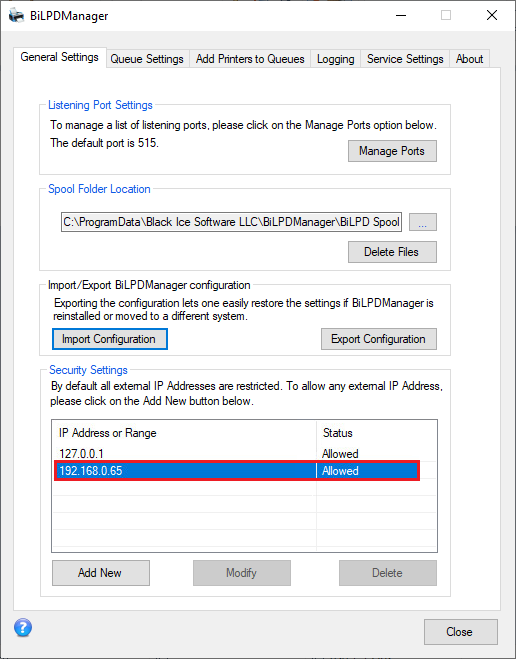Click Delete Files in Spool Folder section
The width and height of the screenshot is (516, 659).
(x=392, y=252)
